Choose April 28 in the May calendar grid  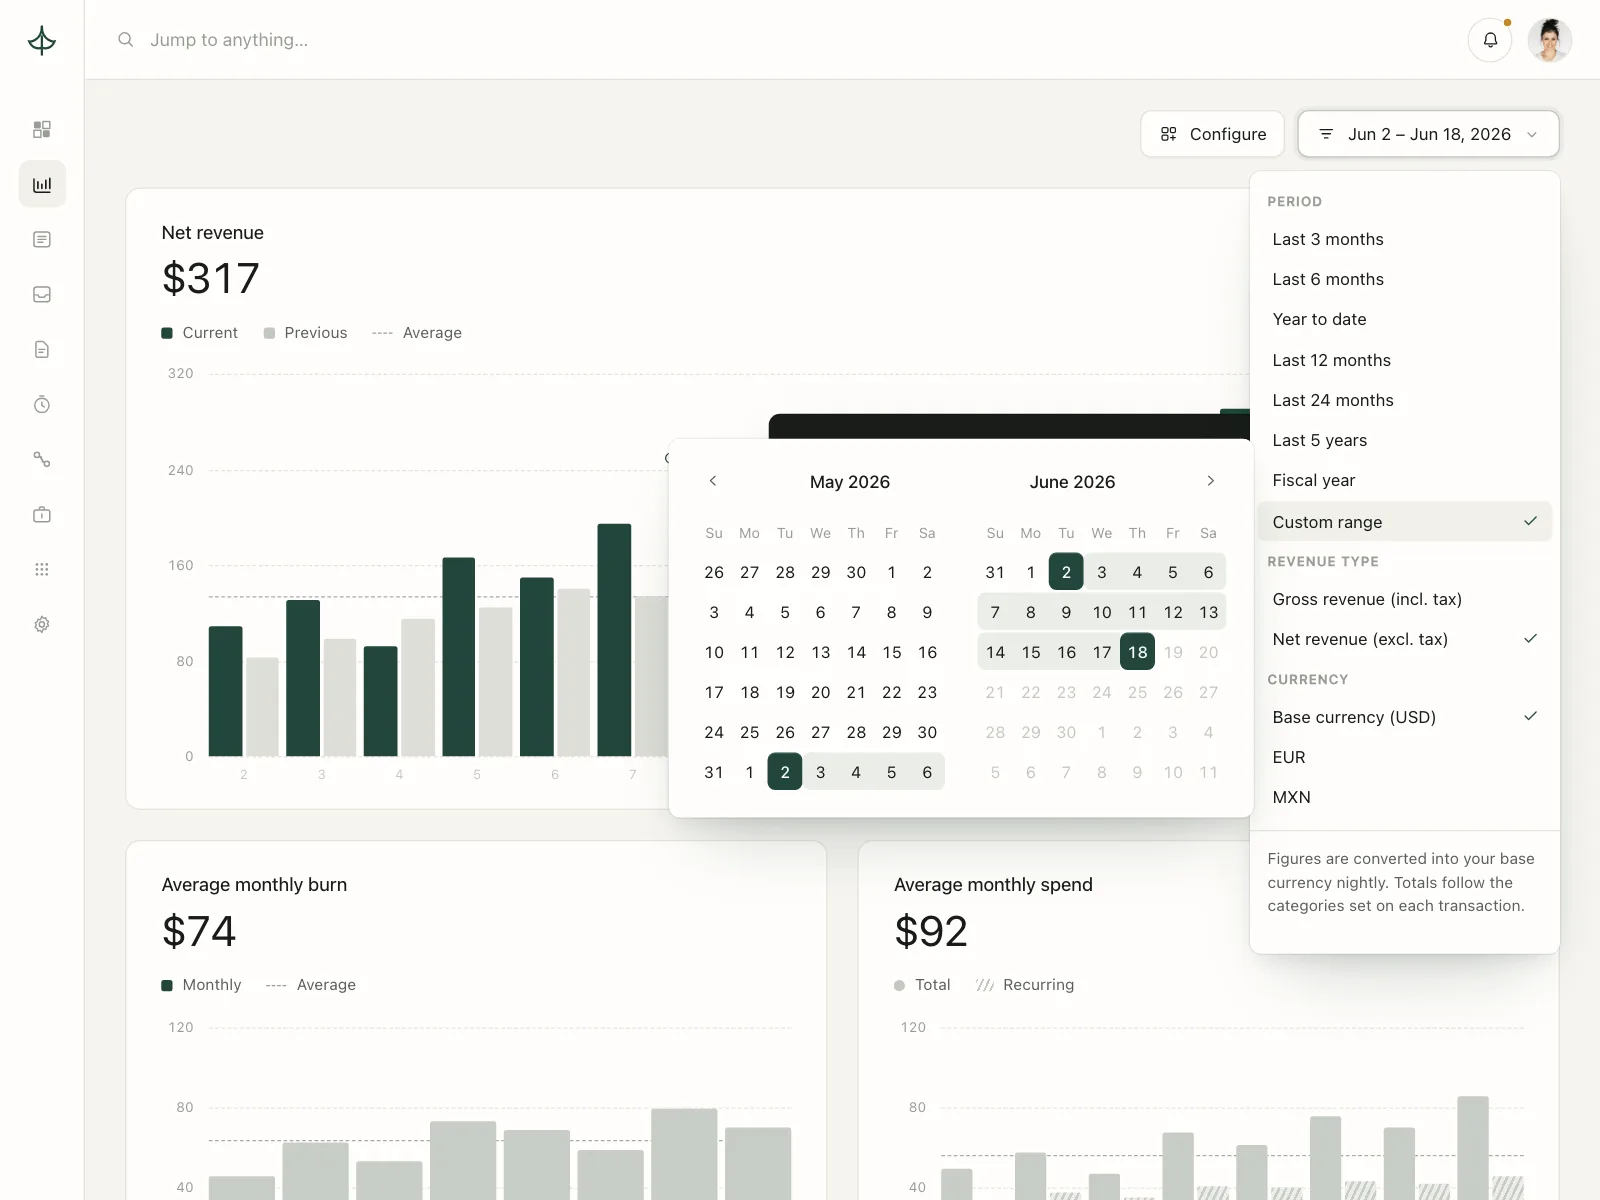(x=785, y=572)
